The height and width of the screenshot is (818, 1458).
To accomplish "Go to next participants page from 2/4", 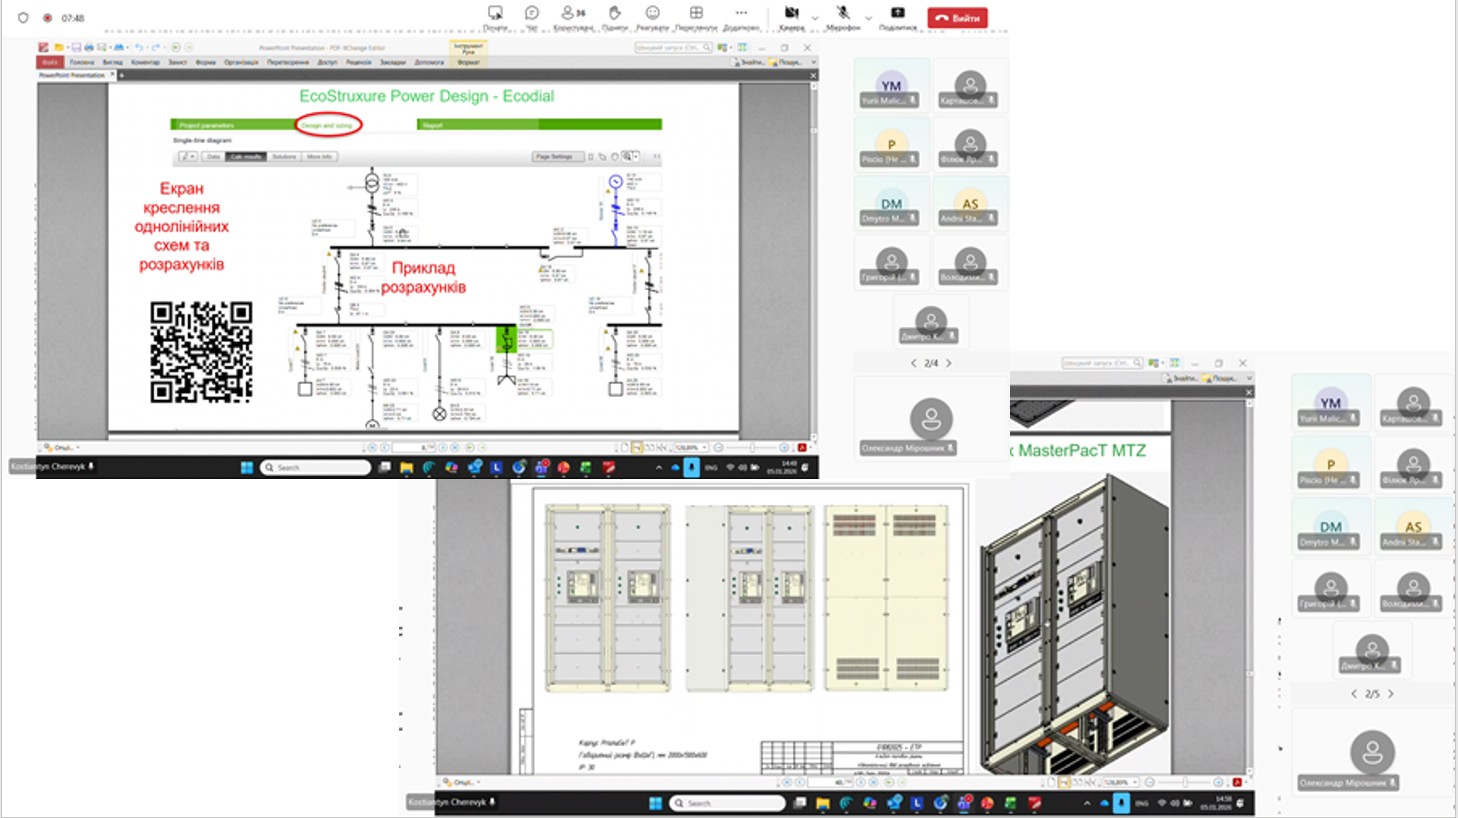I will point(949,363).
